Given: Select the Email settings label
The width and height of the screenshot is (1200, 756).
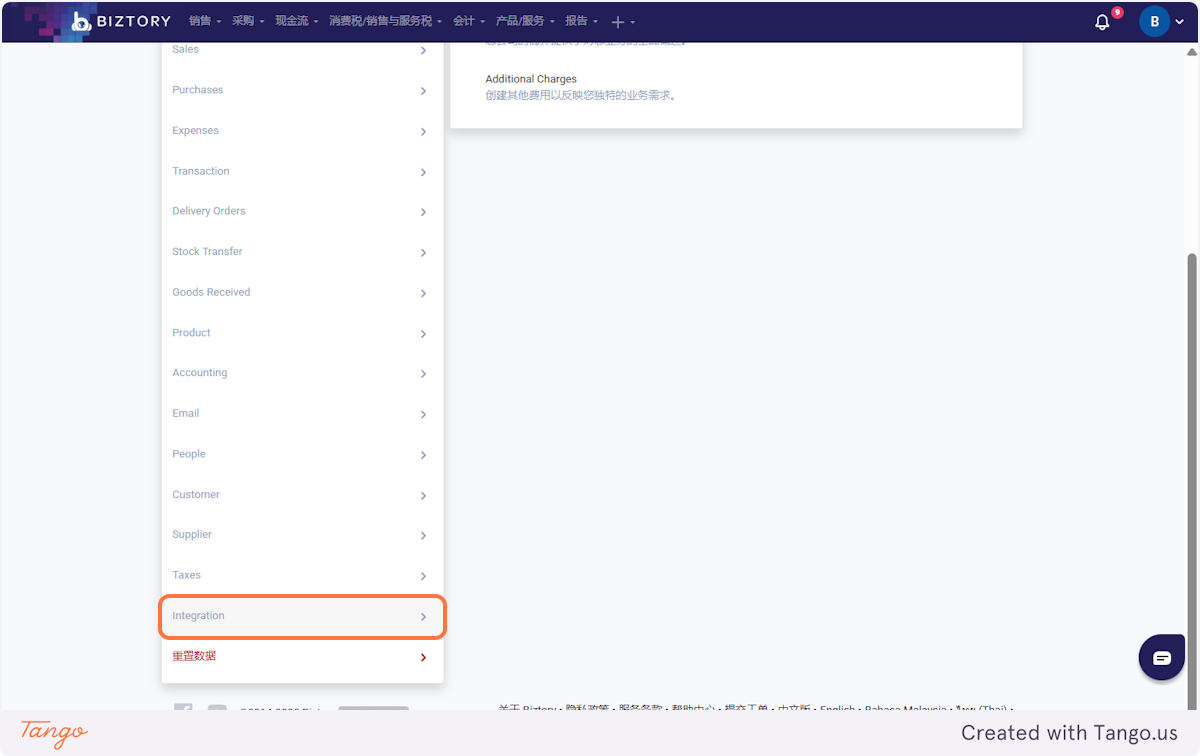Looking at the screenshot, I should tap(185, 413).
